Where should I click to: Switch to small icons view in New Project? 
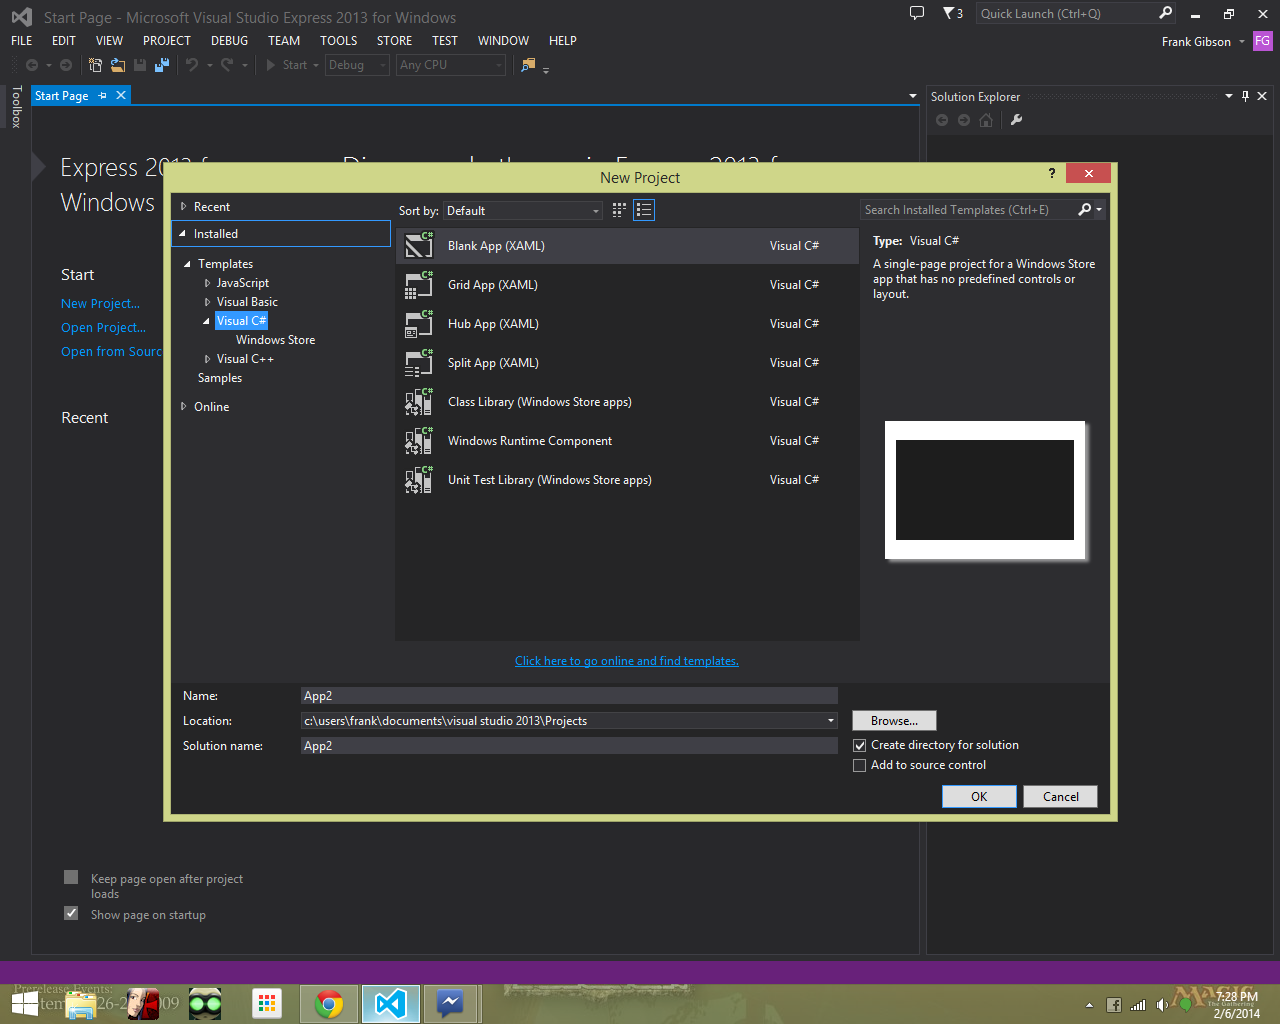[x=620, y=210]
